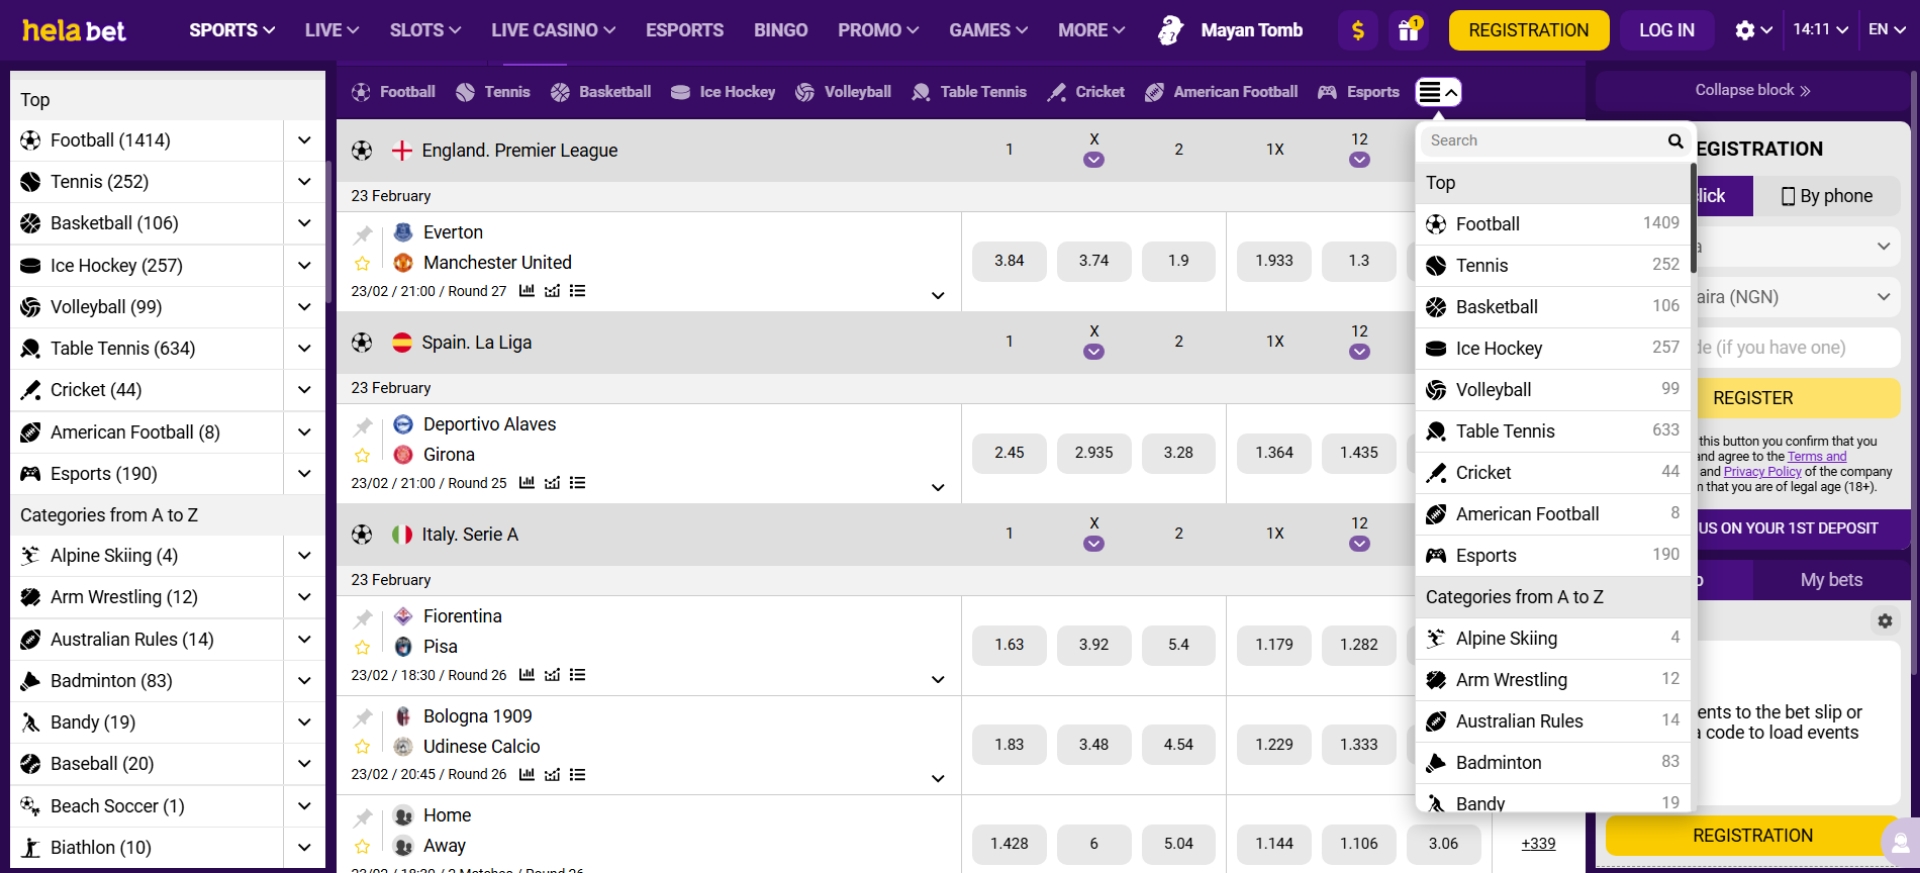Open statistics chart icon for Fiorentina match

(527, 675)
